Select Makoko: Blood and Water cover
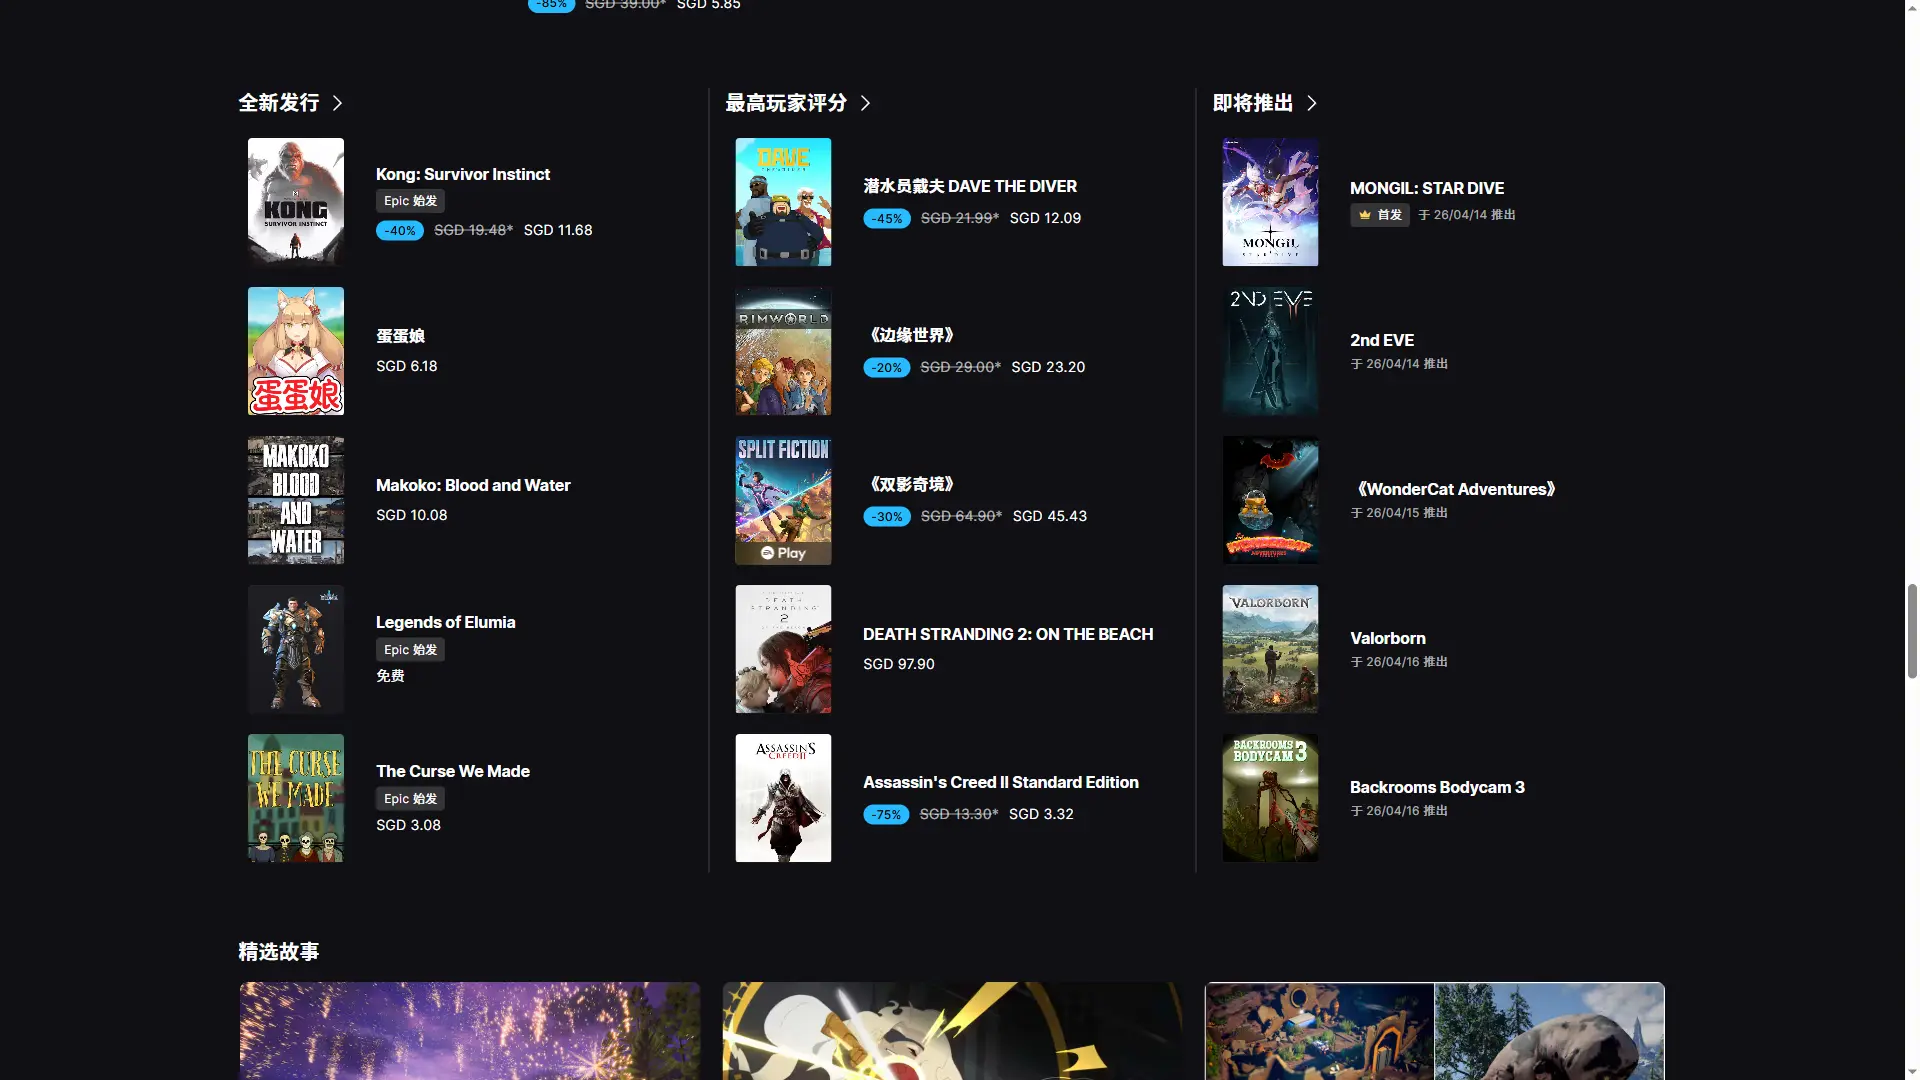This screenshot has height=1080, width=1920. tap(296, 500)
